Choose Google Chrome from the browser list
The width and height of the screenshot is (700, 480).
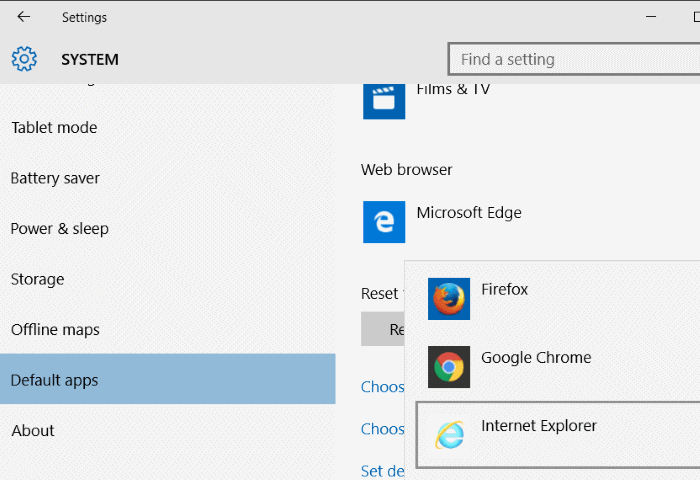pyautogui.click(x=536, y=358)
